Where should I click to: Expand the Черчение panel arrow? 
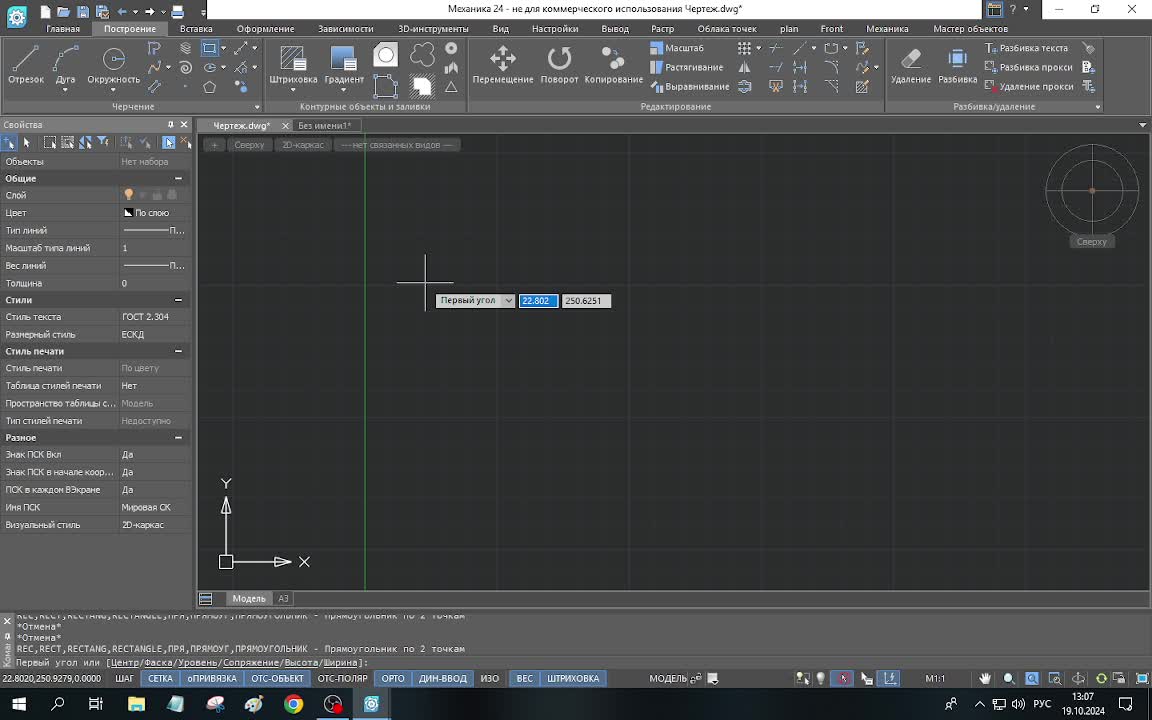click(x=256, y=107)
